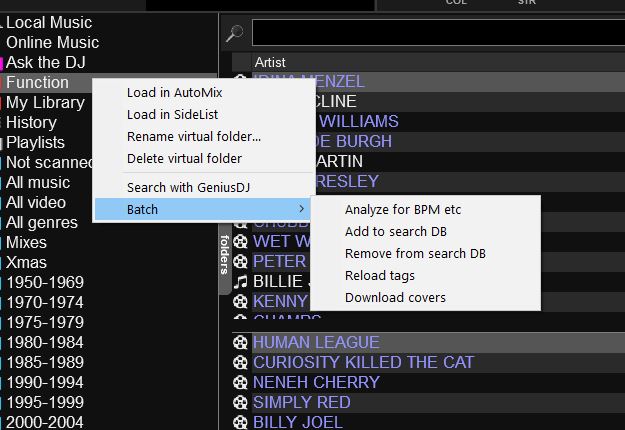Open the Online Music folder

tap(52, 42)
